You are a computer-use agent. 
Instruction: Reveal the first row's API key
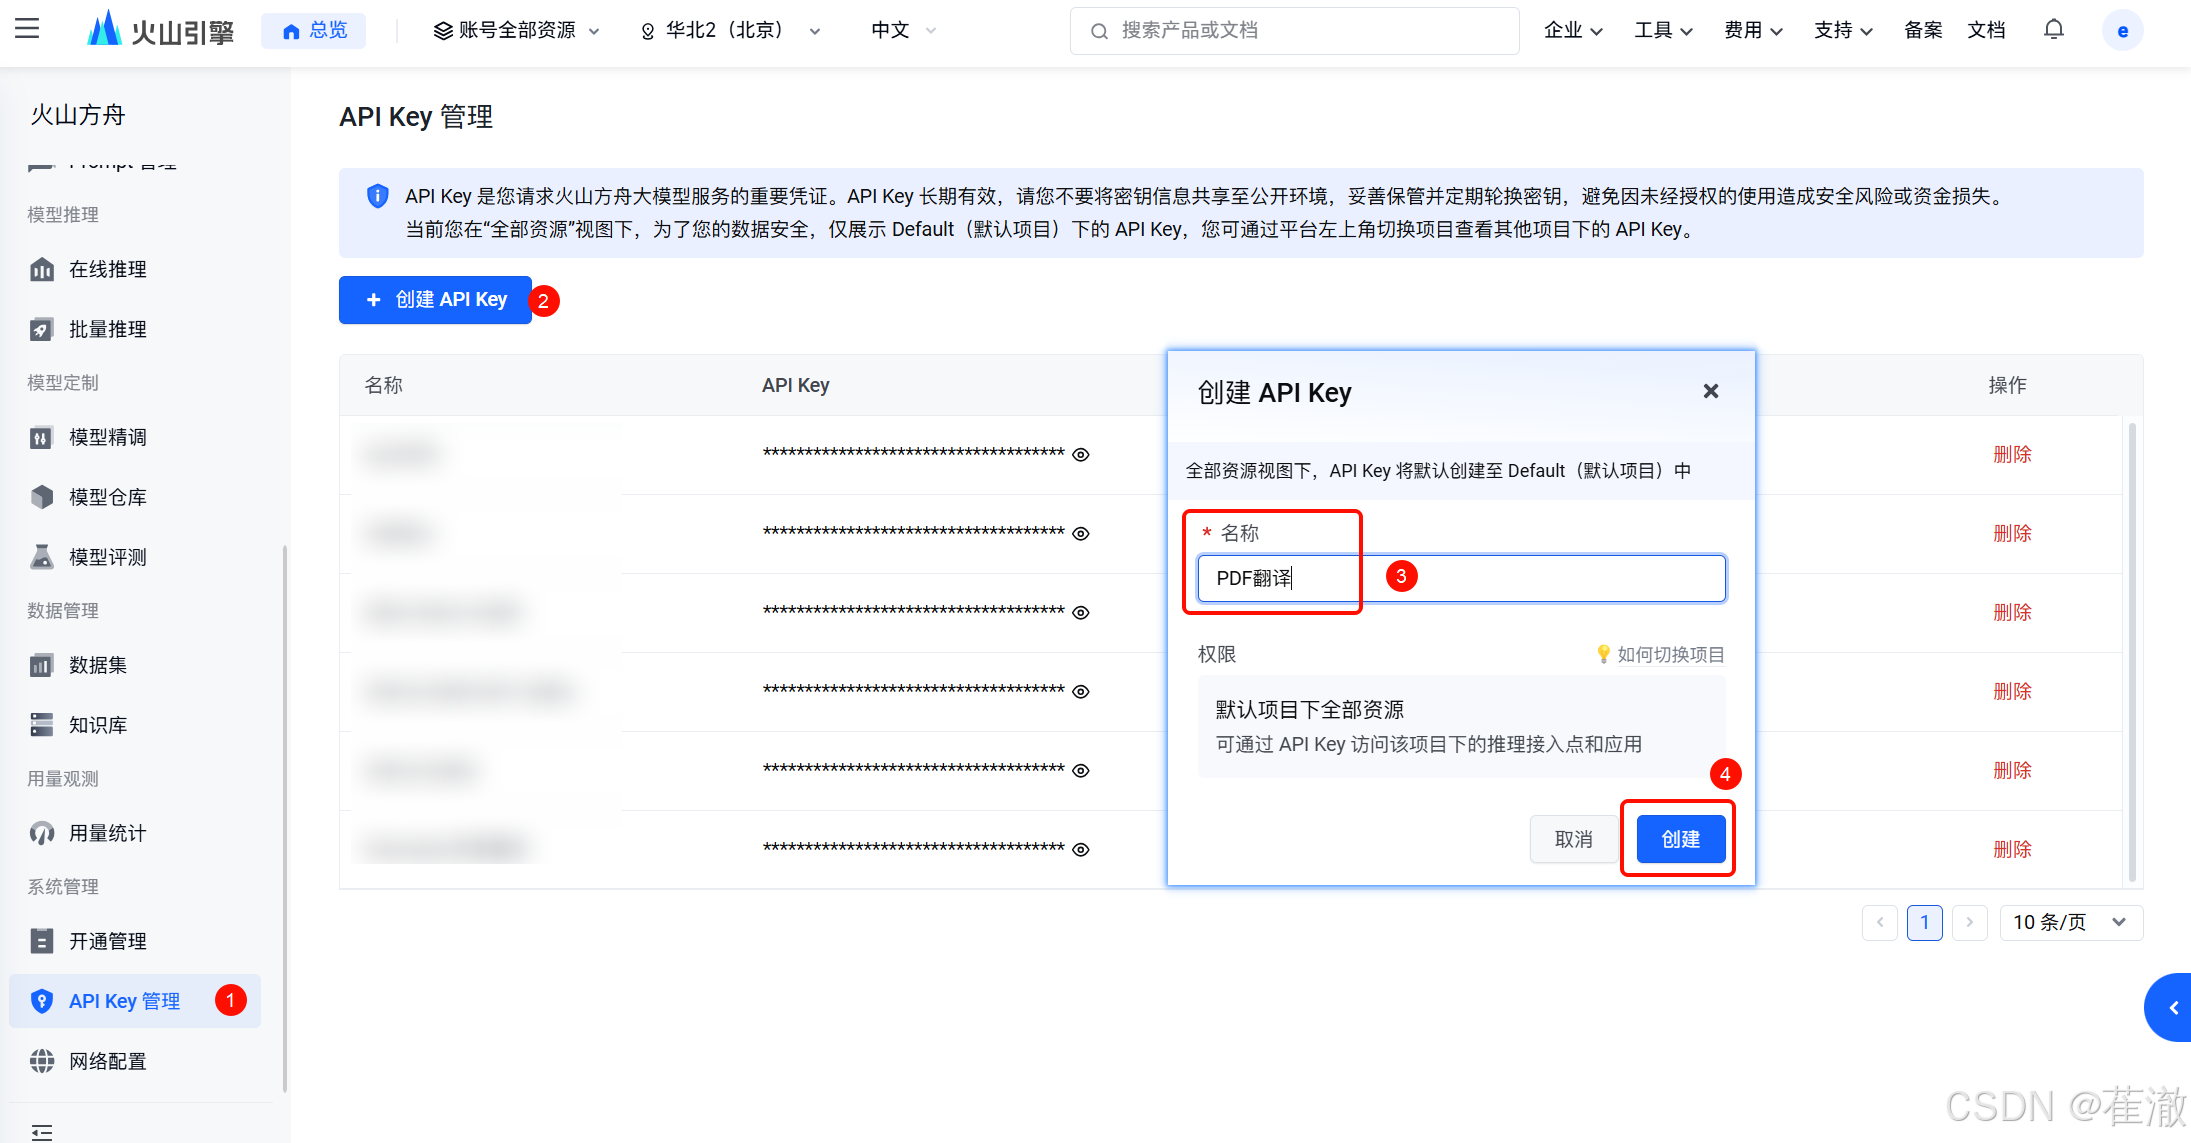pos(1081,455)
